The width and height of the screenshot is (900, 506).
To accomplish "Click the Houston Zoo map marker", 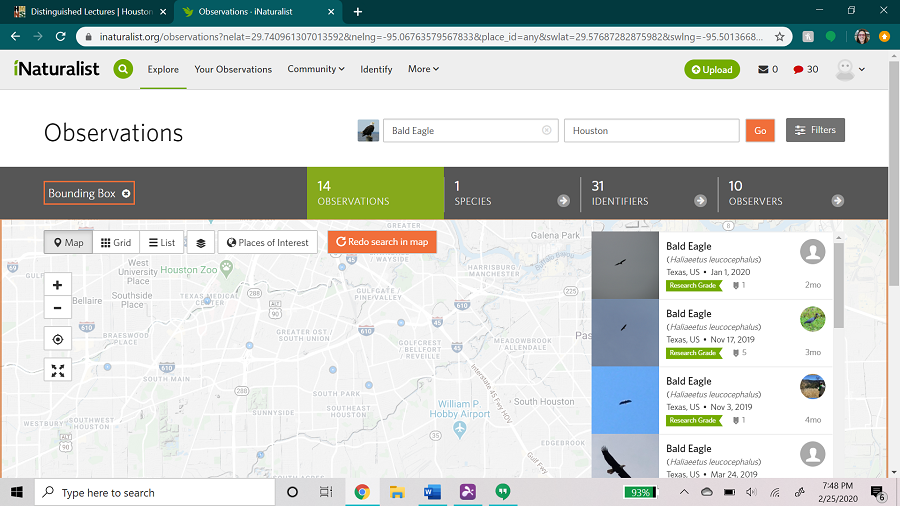I will tap(227, 268).
